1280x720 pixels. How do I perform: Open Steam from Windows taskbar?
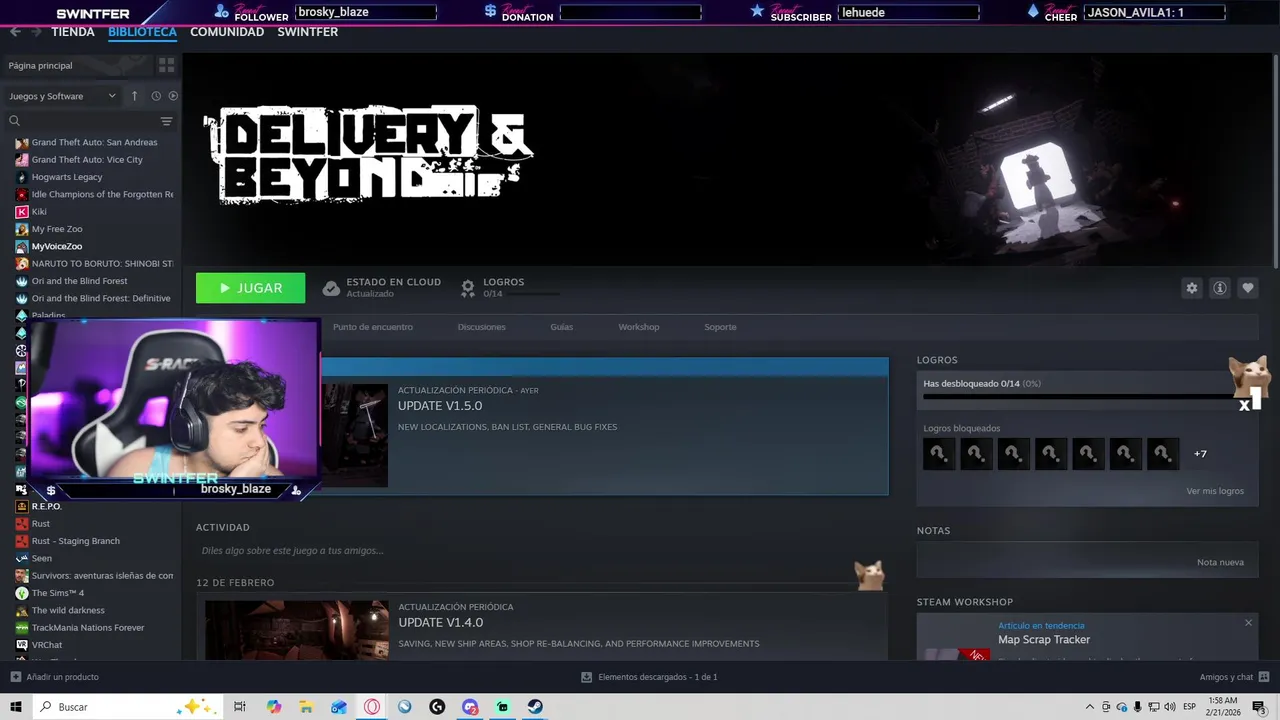(535, 707)
